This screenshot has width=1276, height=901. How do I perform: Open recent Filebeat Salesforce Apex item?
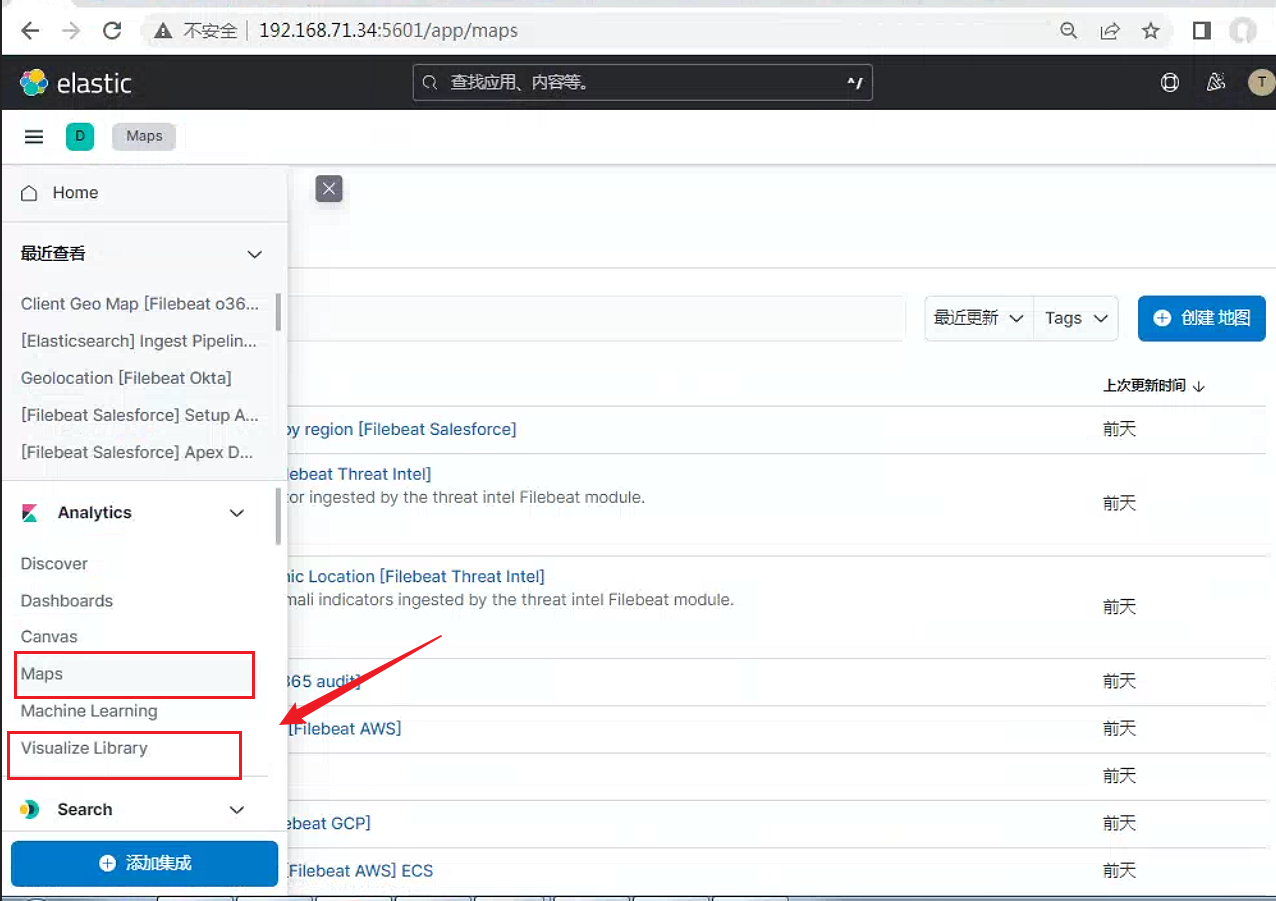coord(137,452)
